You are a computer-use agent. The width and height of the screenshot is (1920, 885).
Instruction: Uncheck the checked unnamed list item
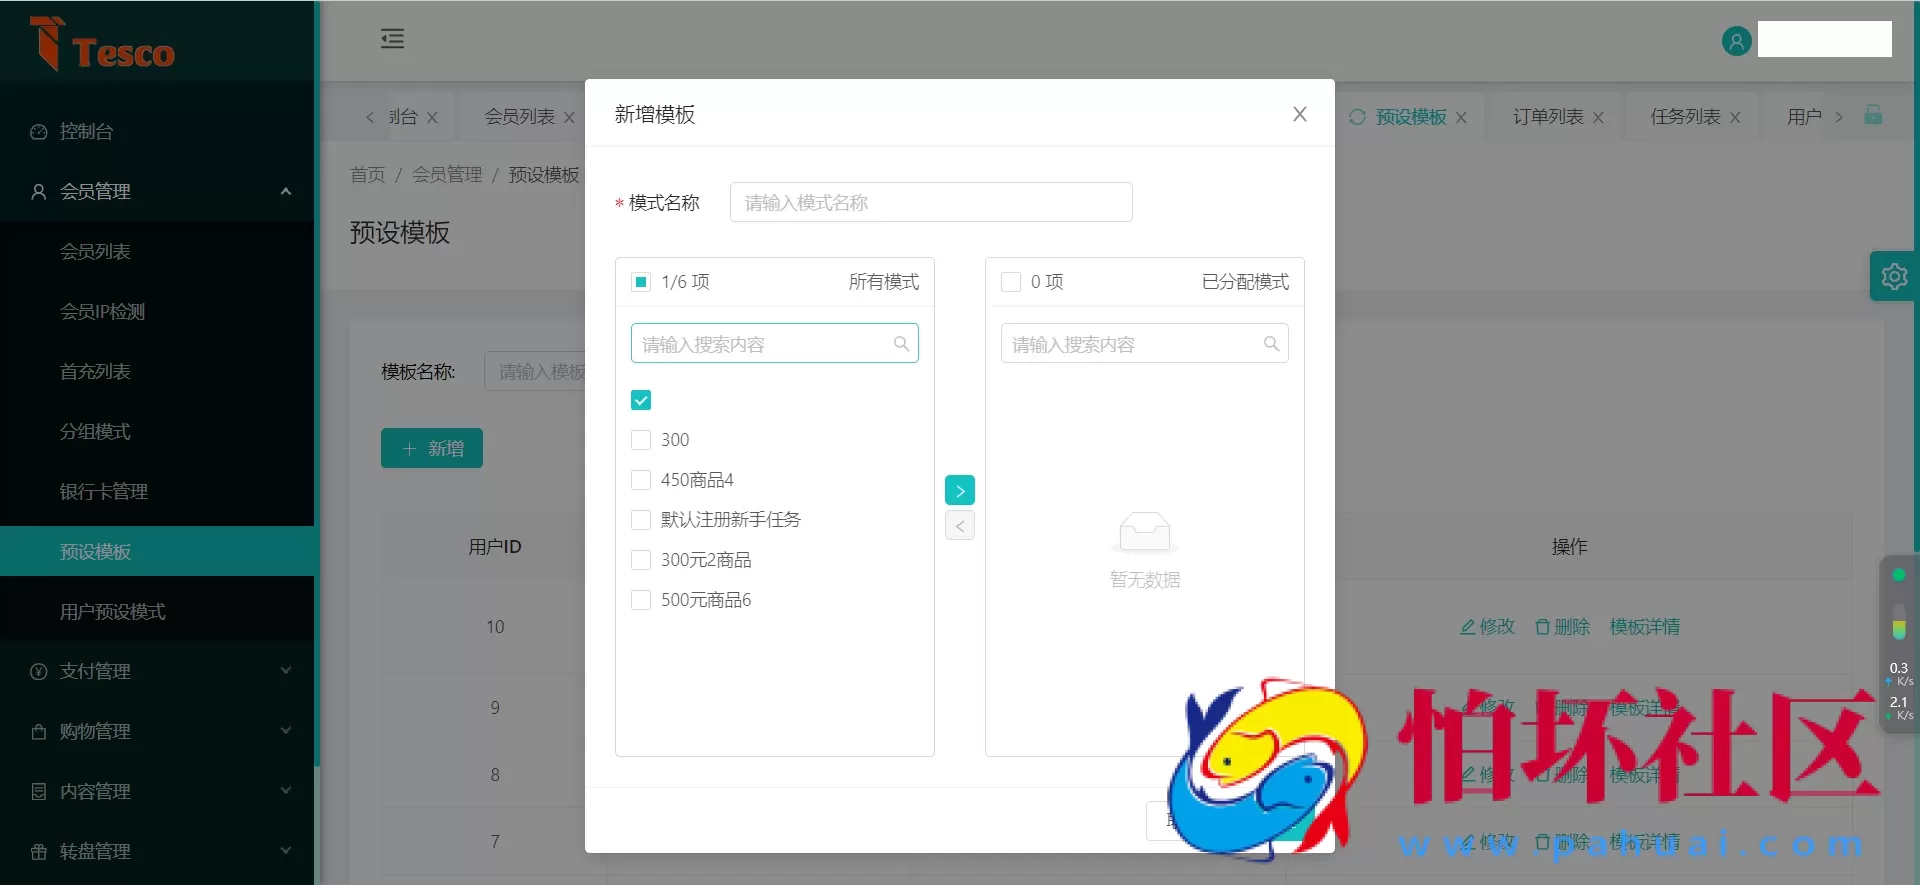tap(641, 400)
